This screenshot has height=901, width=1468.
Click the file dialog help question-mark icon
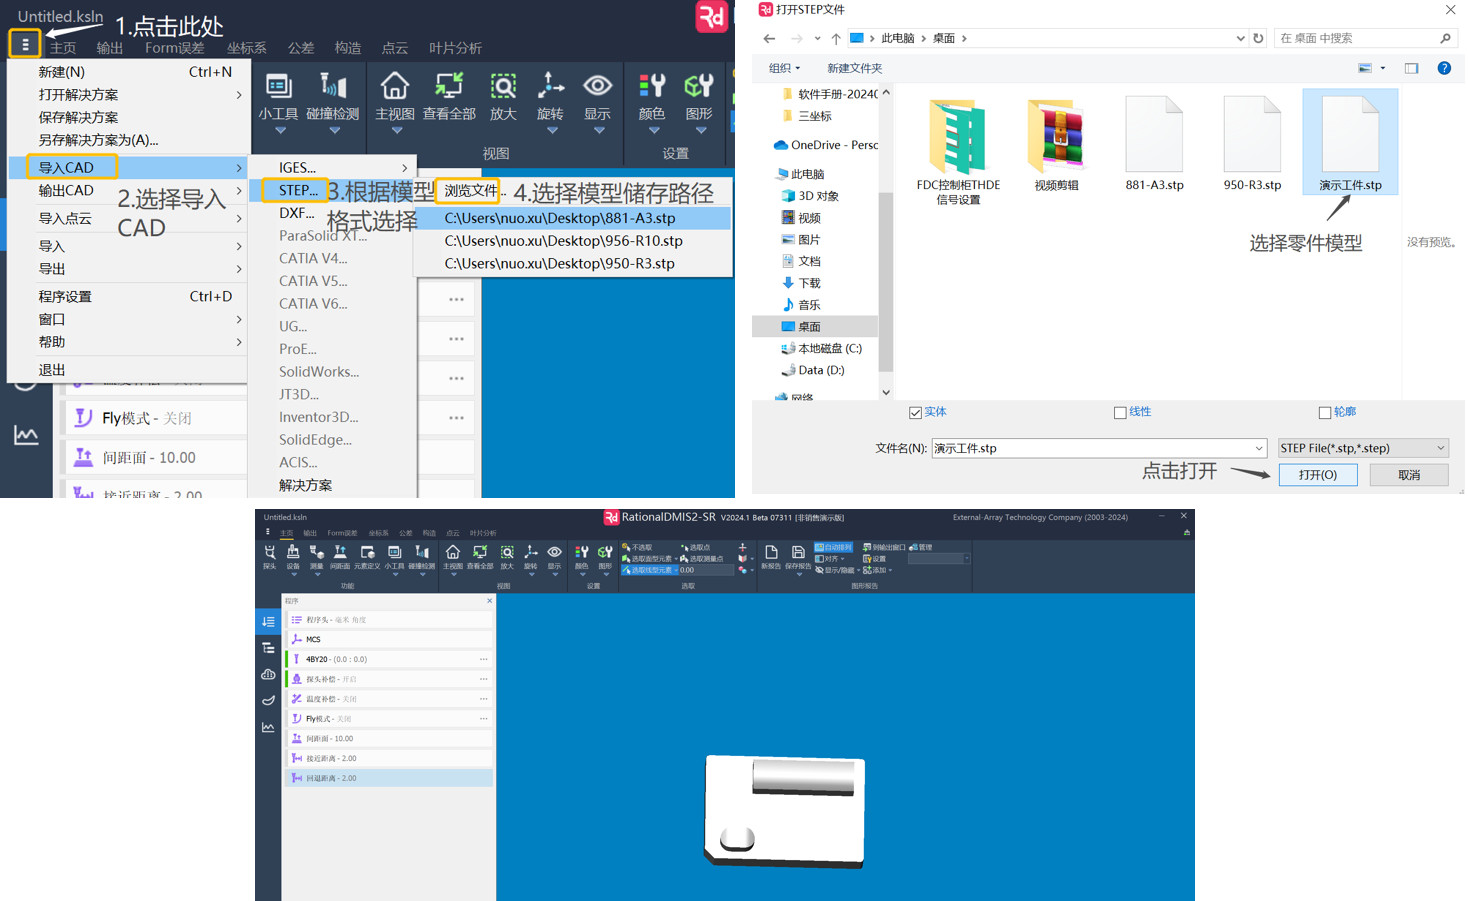(1443, 68)
